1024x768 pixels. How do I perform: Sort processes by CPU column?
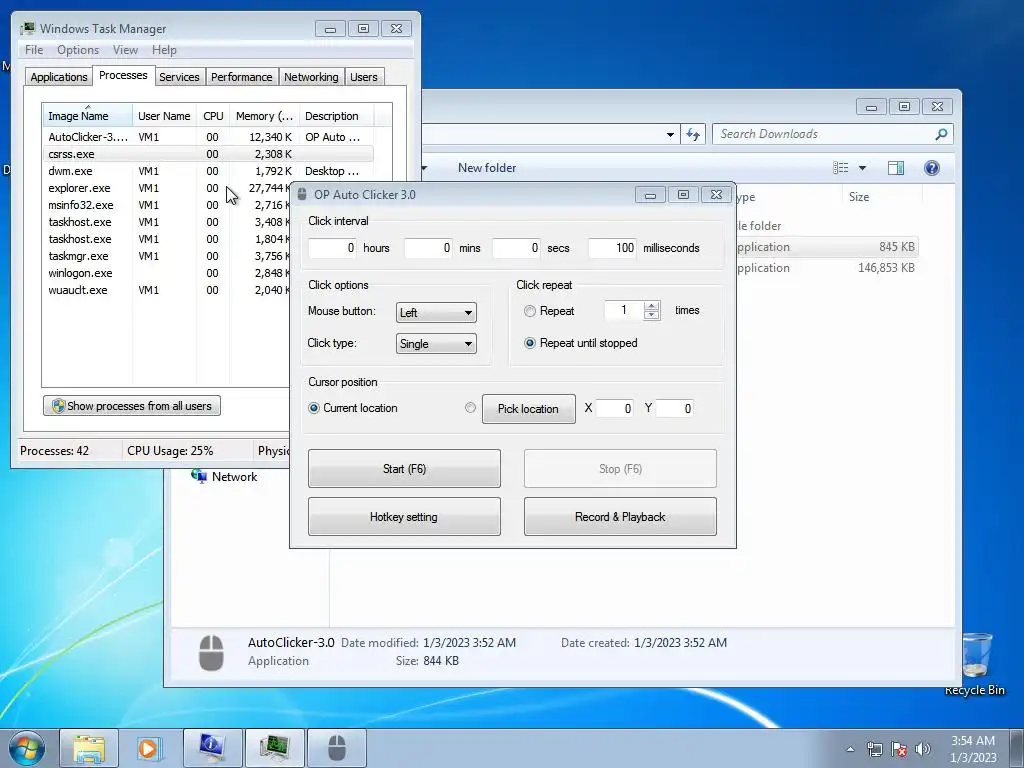click(x=213, y=116)
